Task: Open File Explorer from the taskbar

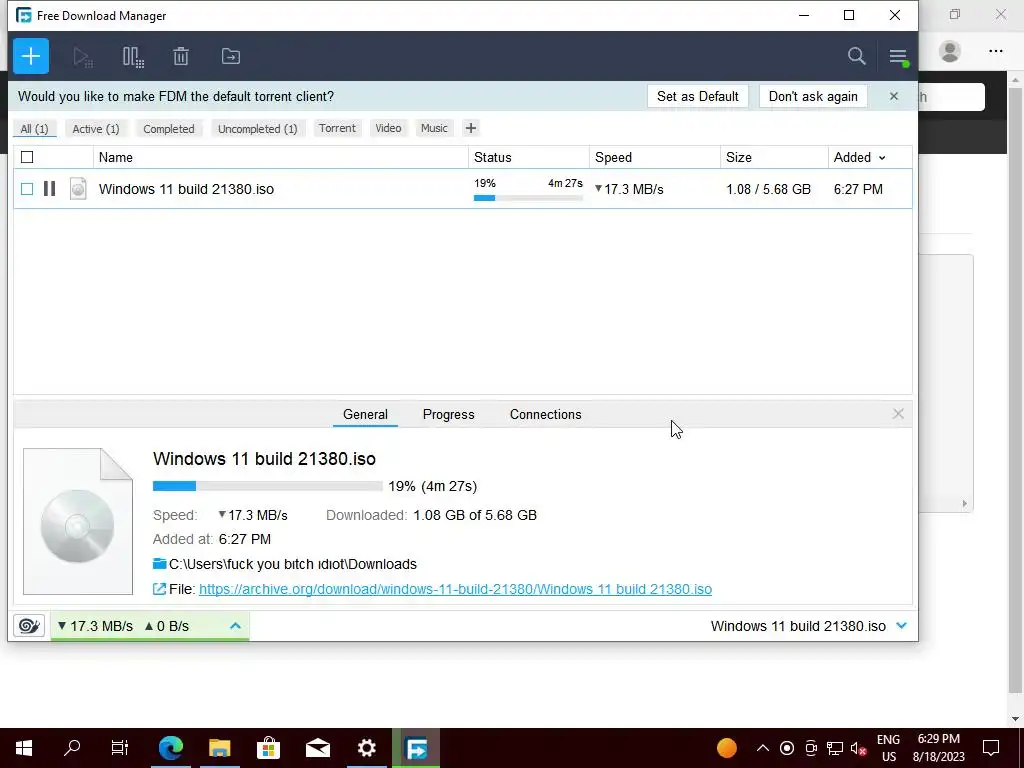Action: [220, 748]
